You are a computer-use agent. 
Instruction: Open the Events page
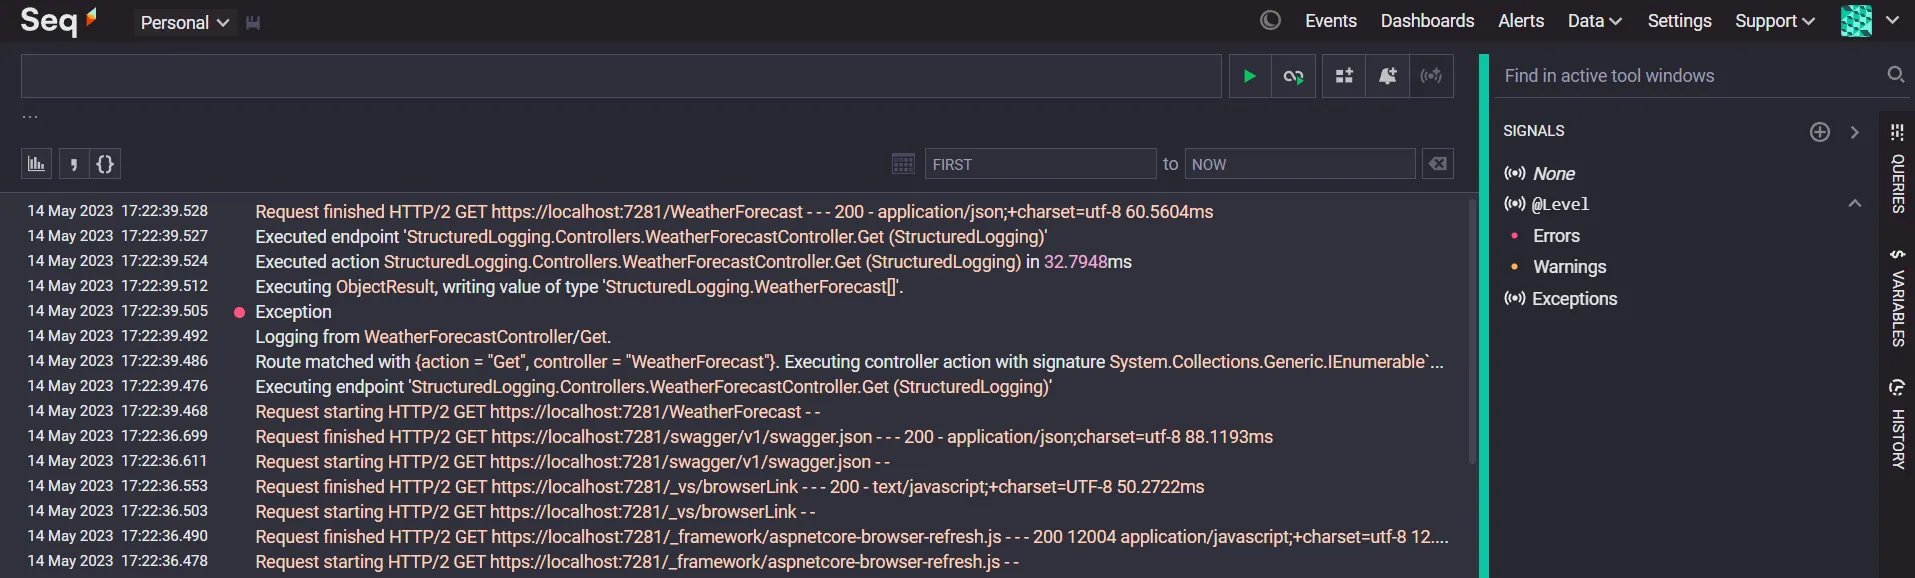1330,21
